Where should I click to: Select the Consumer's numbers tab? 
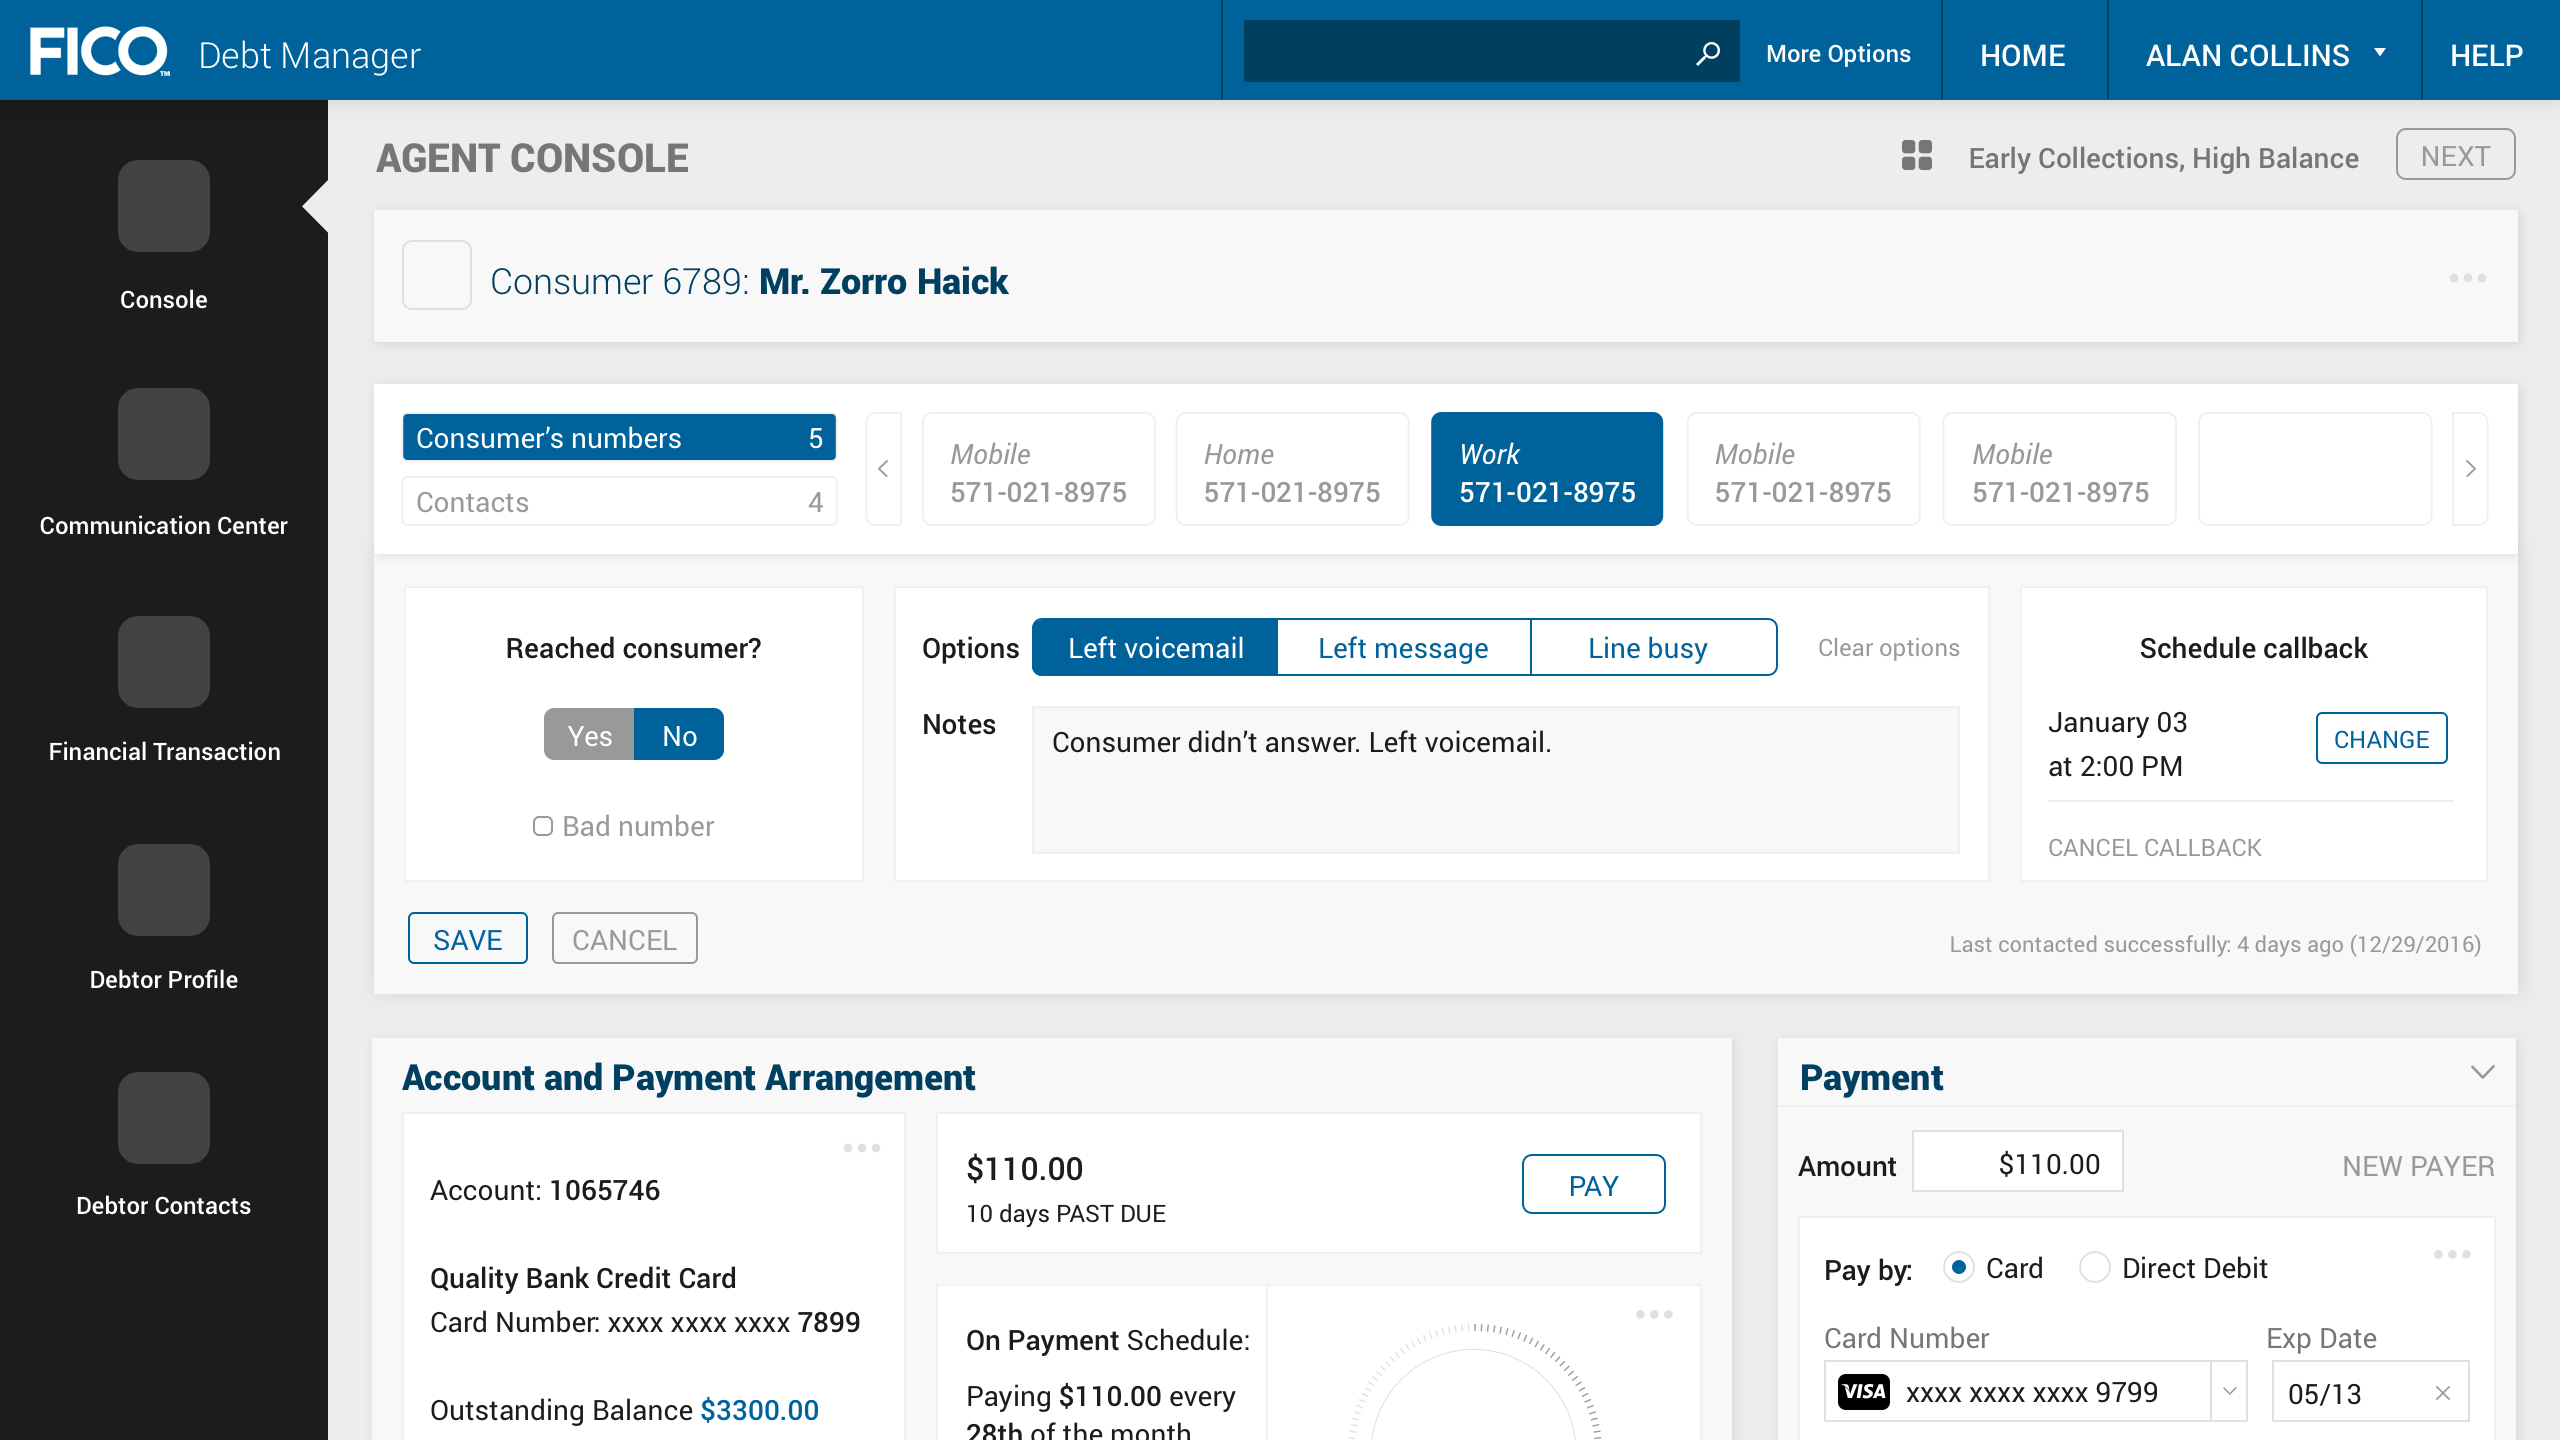click(619, 437)
